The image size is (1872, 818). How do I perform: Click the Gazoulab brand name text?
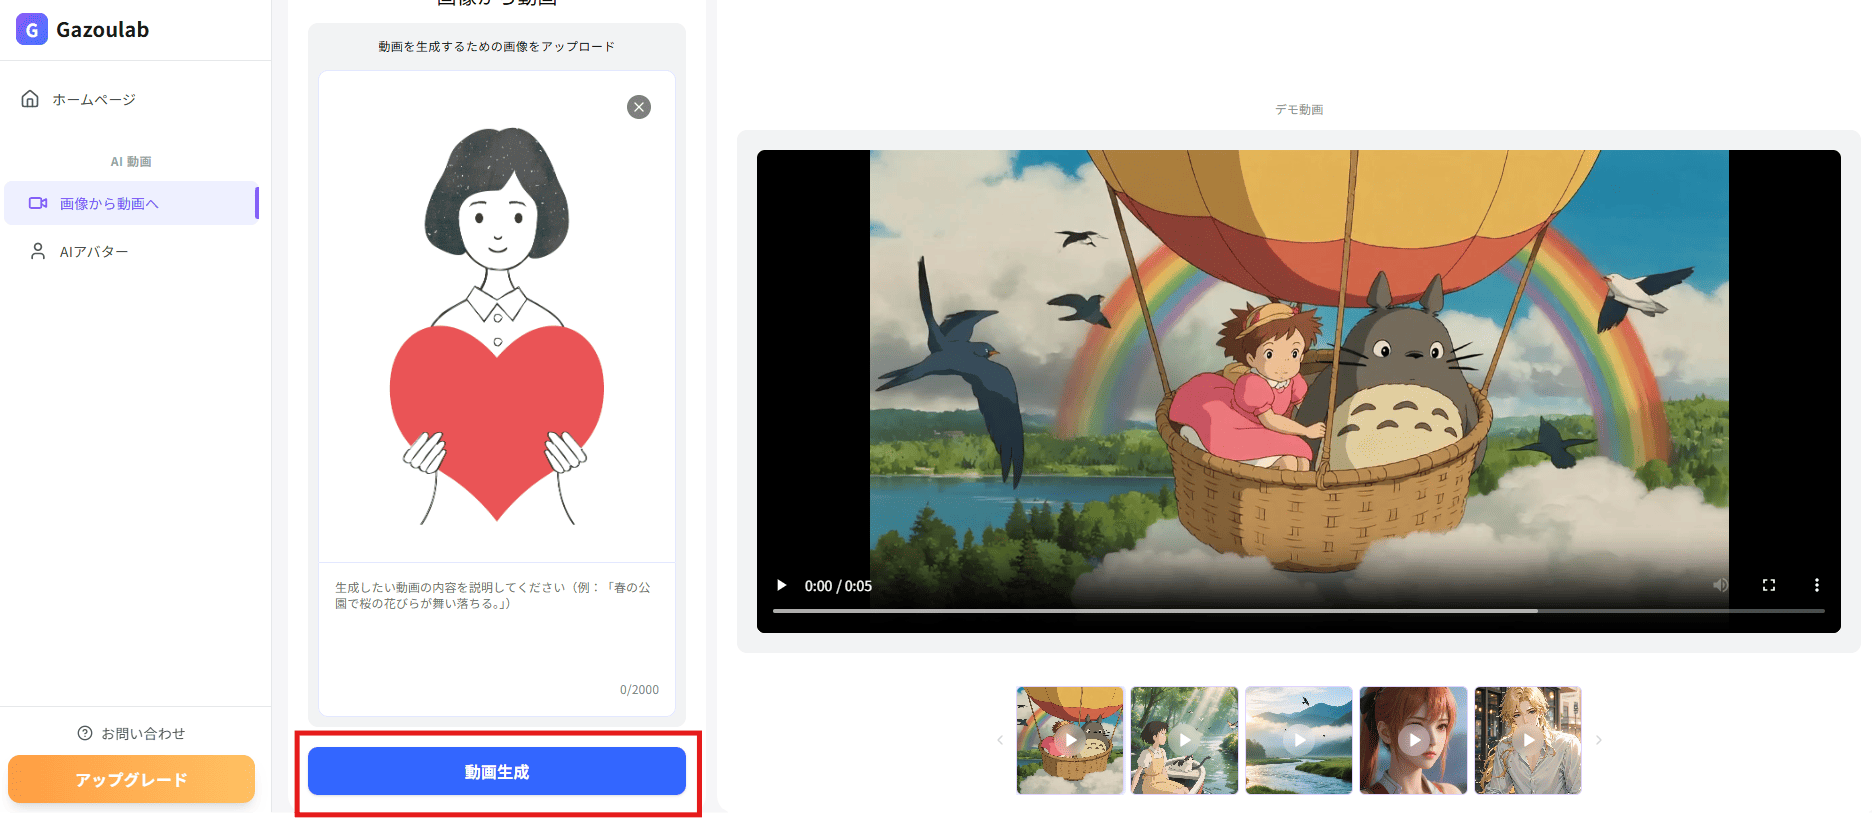[103, 29]
